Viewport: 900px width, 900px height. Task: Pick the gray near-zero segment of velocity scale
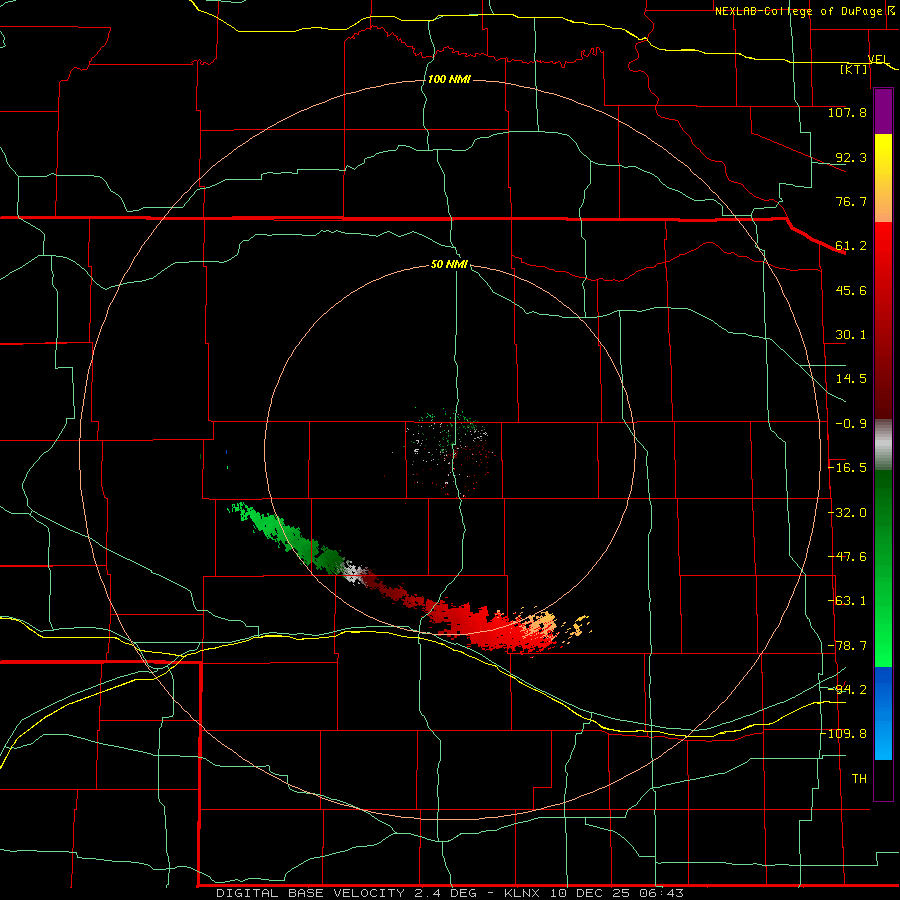coord(883,443)
